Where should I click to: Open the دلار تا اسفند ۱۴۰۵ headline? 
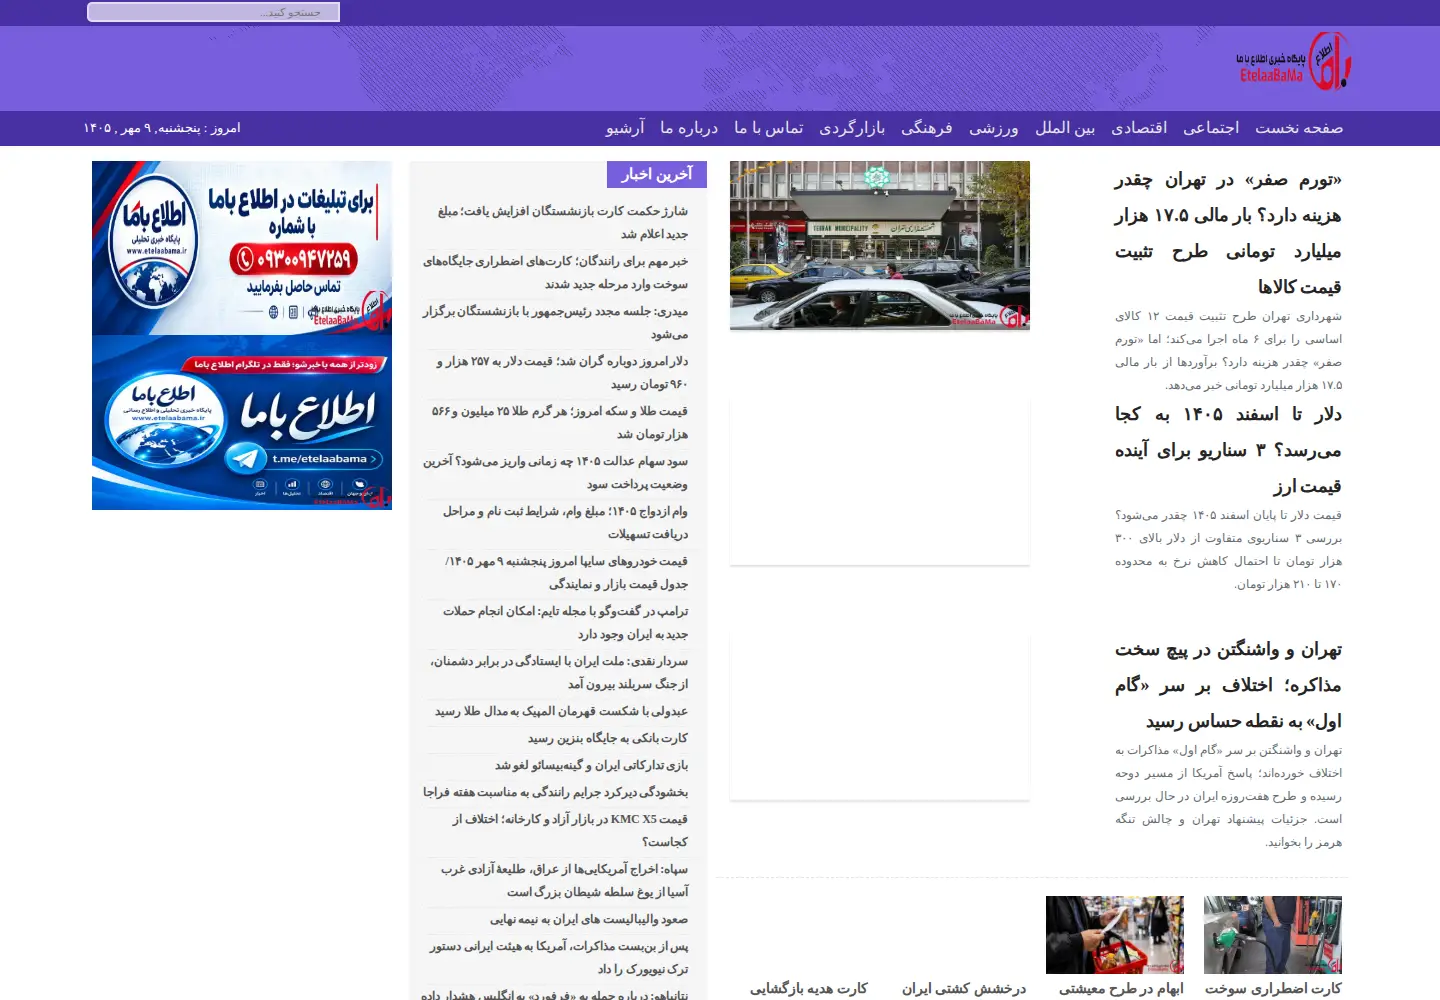(x=1228, y=450)
